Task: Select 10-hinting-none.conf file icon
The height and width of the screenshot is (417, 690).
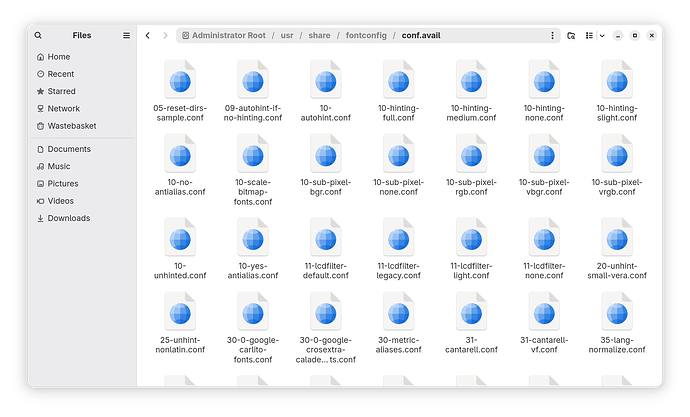Action: point(544,80)
